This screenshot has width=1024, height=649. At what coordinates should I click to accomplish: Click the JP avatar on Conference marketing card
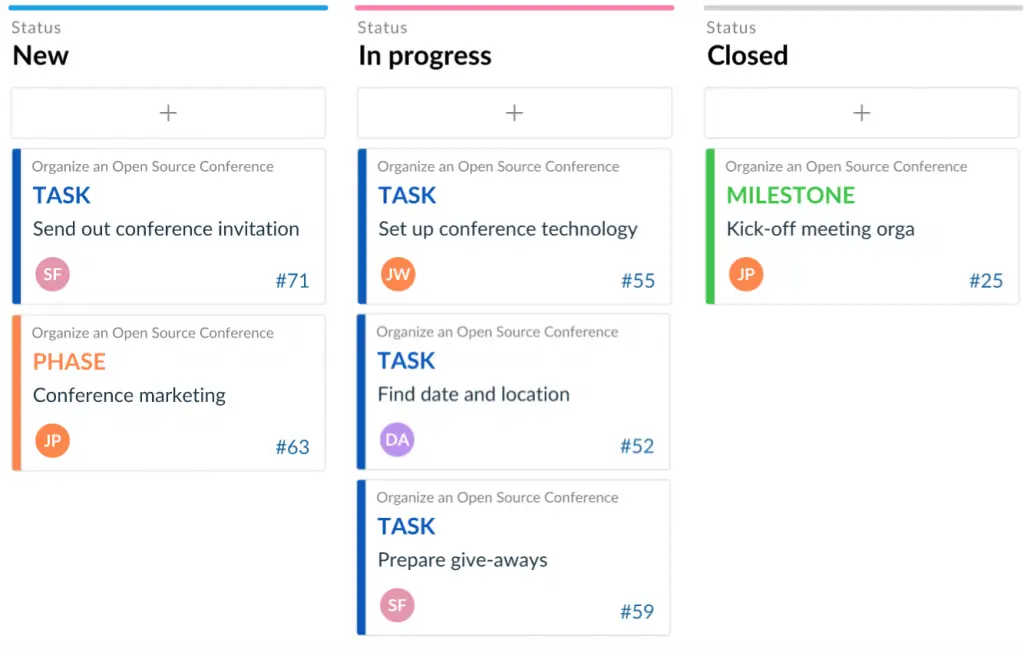tap(52, 440)
